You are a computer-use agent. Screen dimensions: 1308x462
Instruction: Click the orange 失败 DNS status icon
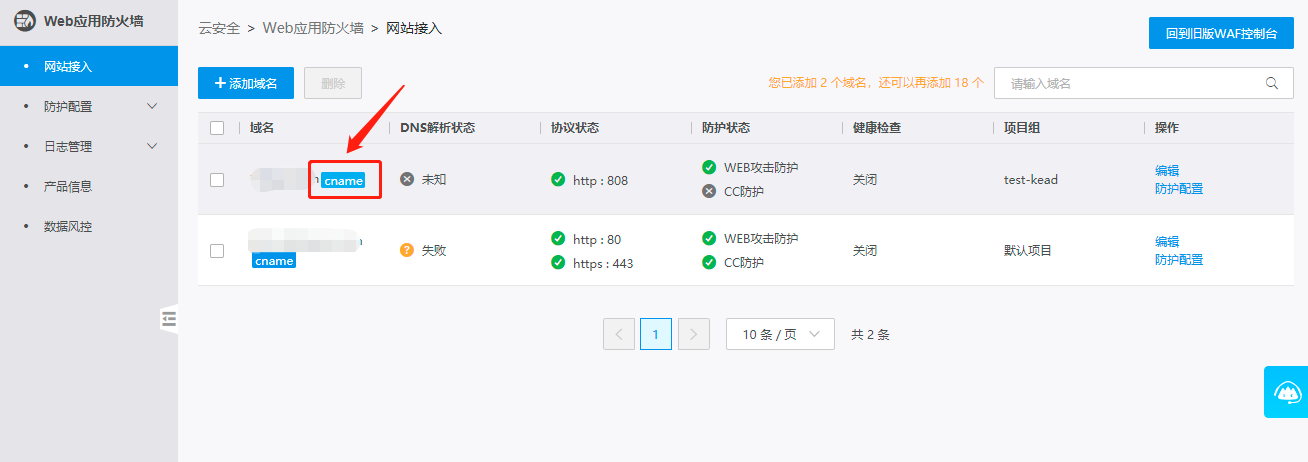(407, 250)
